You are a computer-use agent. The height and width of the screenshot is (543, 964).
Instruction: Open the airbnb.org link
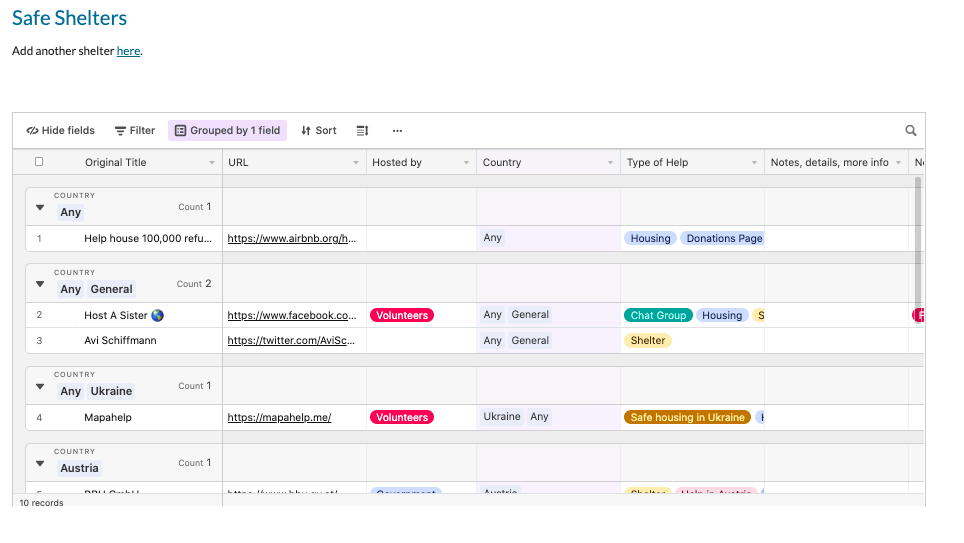click(x=291, y=239)
